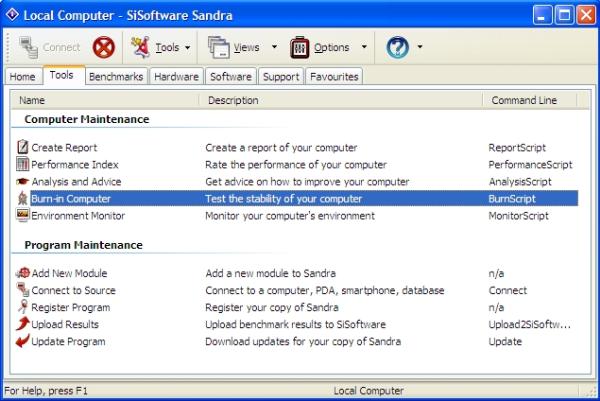Select the Create Report item
Image resolution: width=600 pixels, height=401 pixels.
64,147
